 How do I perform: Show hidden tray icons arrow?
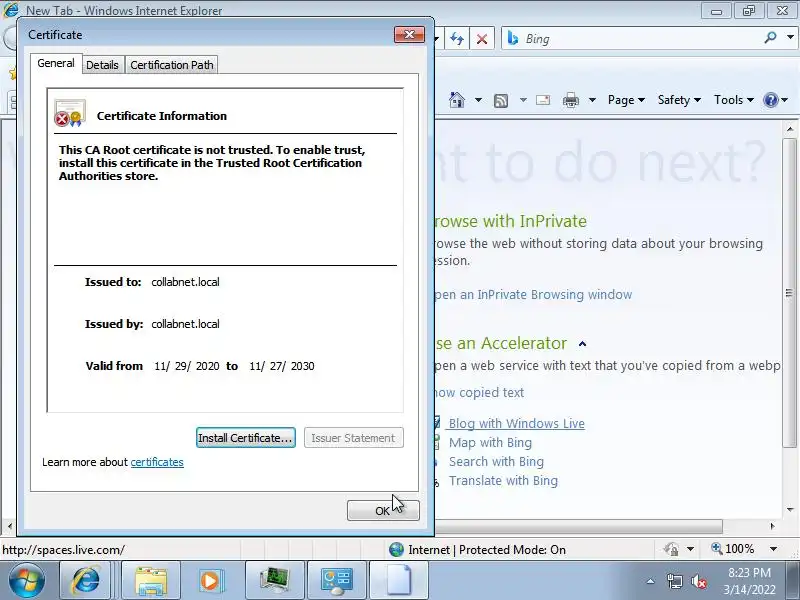(x=650, y=581)
